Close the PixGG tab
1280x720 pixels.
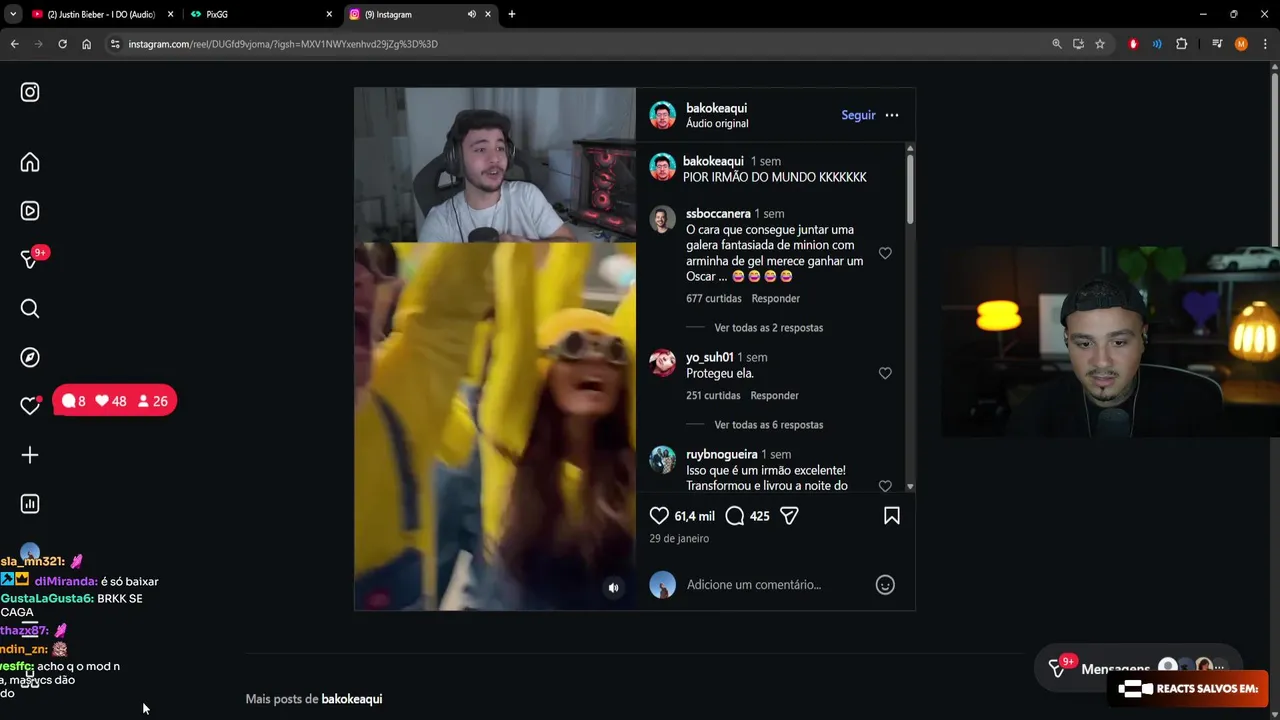point(329,14)
